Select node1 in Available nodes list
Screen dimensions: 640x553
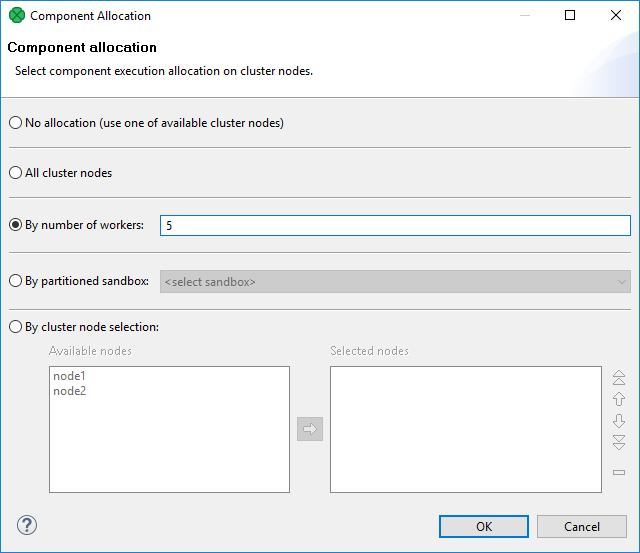click(69, 376)
